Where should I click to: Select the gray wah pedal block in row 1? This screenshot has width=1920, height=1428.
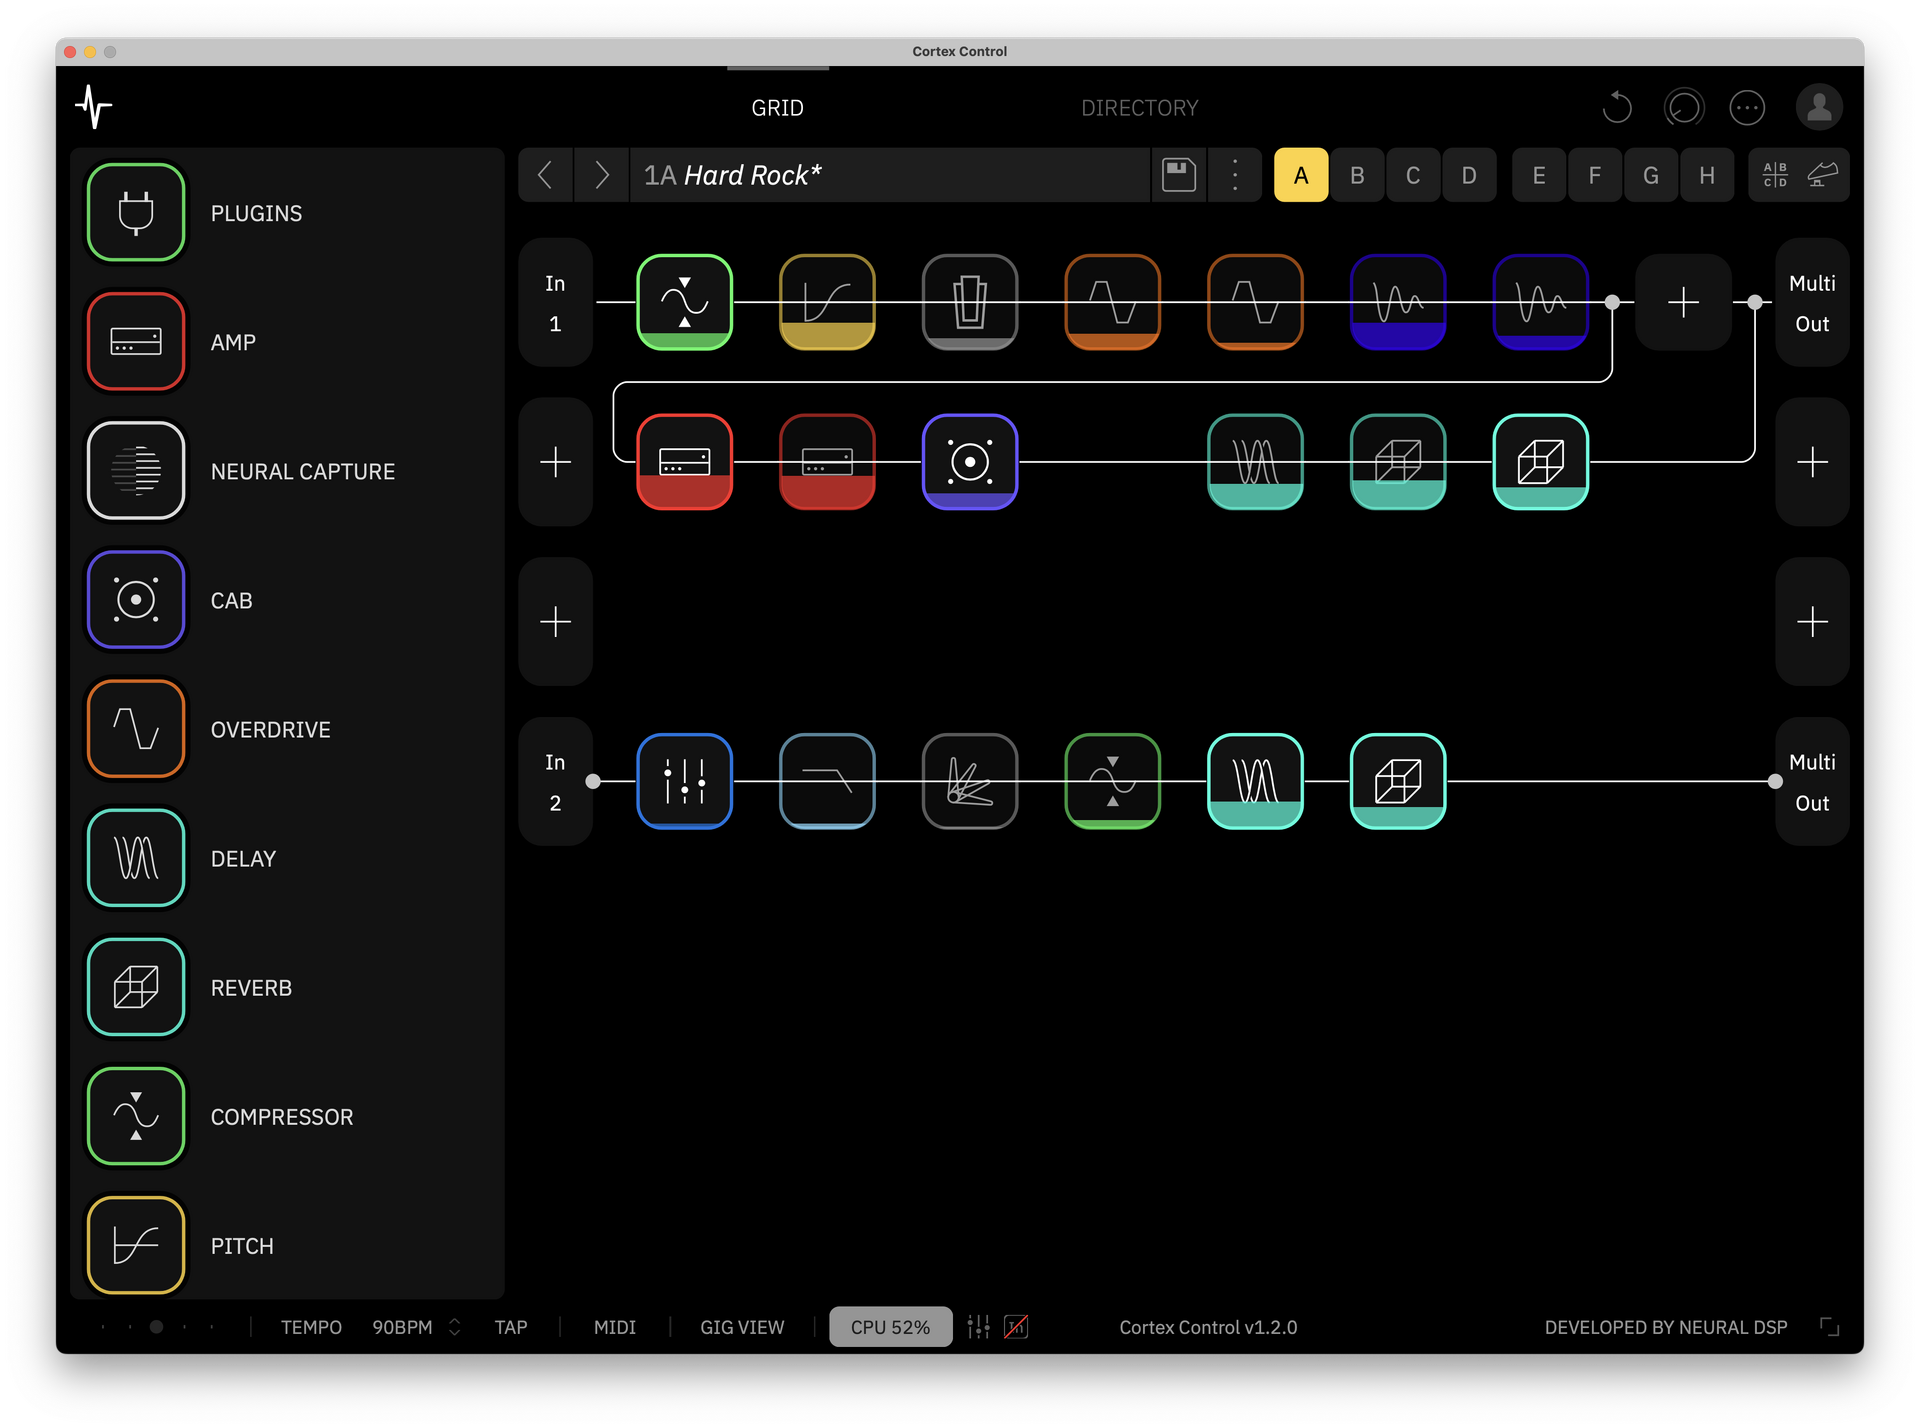point(970,302)
